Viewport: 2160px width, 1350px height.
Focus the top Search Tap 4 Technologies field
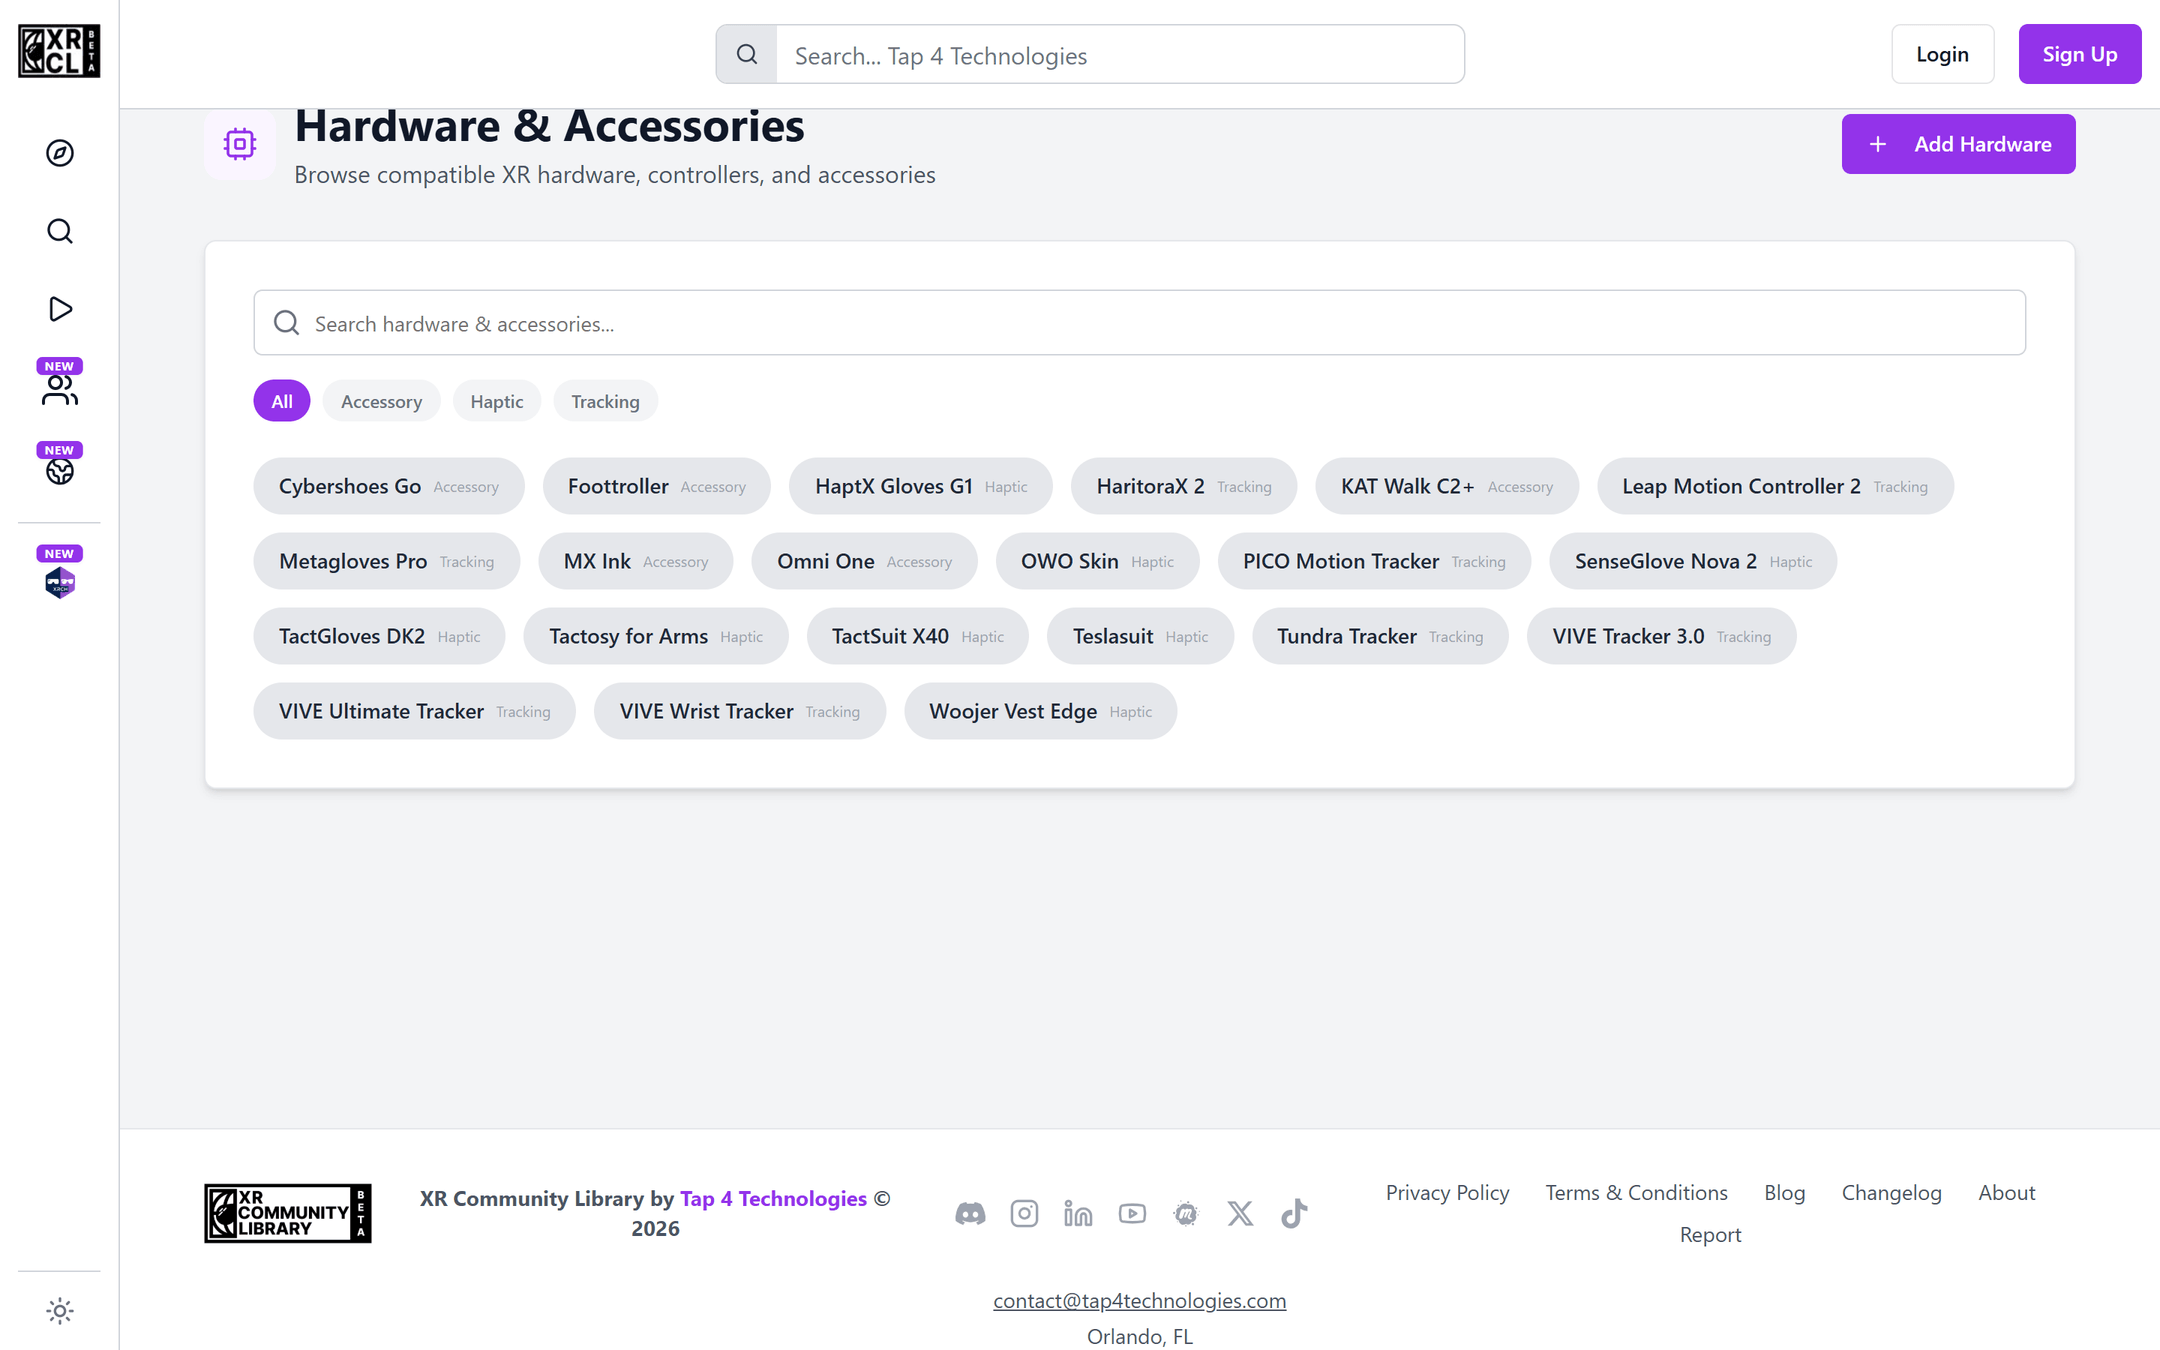[x=1120, y=55]
